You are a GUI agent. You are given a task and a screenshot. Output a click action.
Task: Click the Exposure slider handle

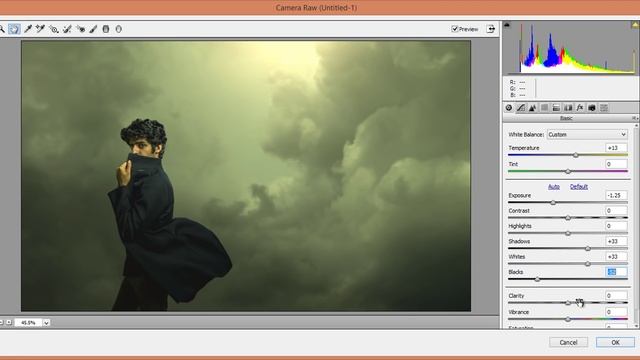pos(553,202)
